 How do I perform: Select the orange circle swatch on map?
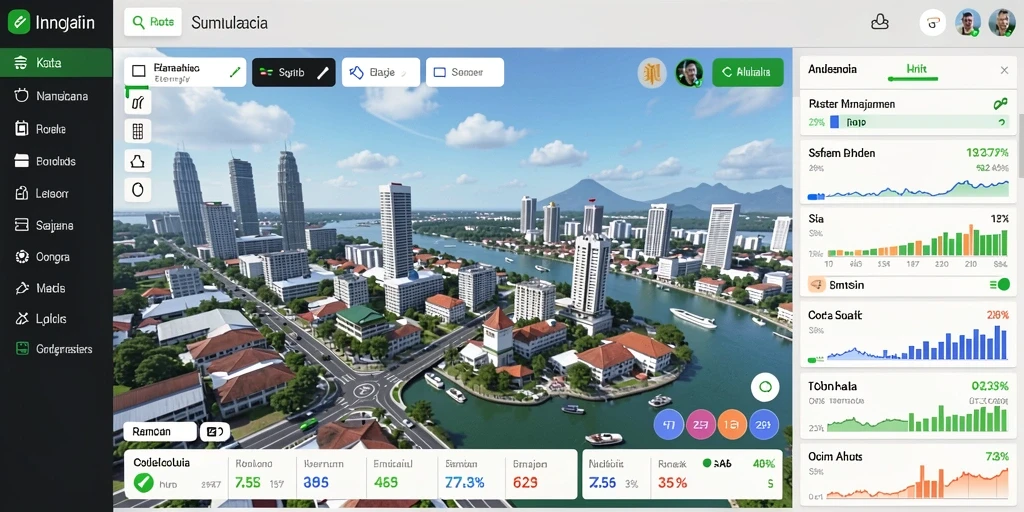[x=732, y=424]
